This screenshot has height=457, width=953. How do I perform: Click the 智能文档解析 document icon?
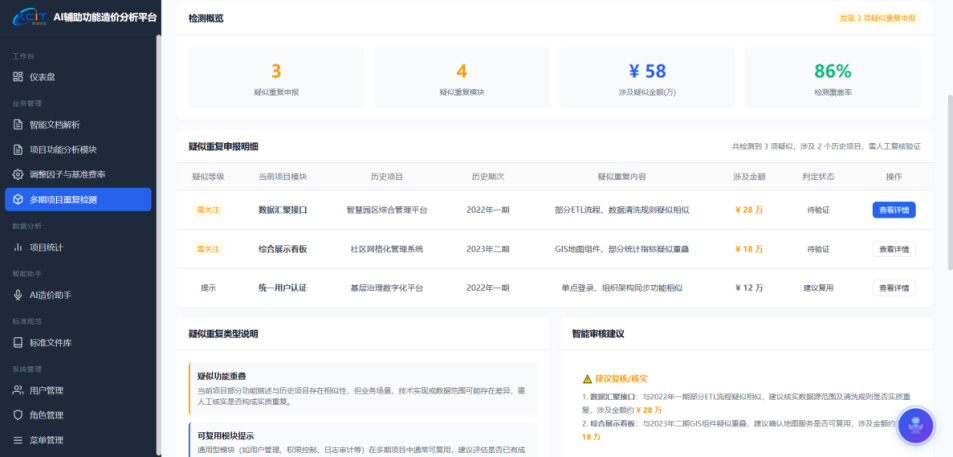pos(18,125)
